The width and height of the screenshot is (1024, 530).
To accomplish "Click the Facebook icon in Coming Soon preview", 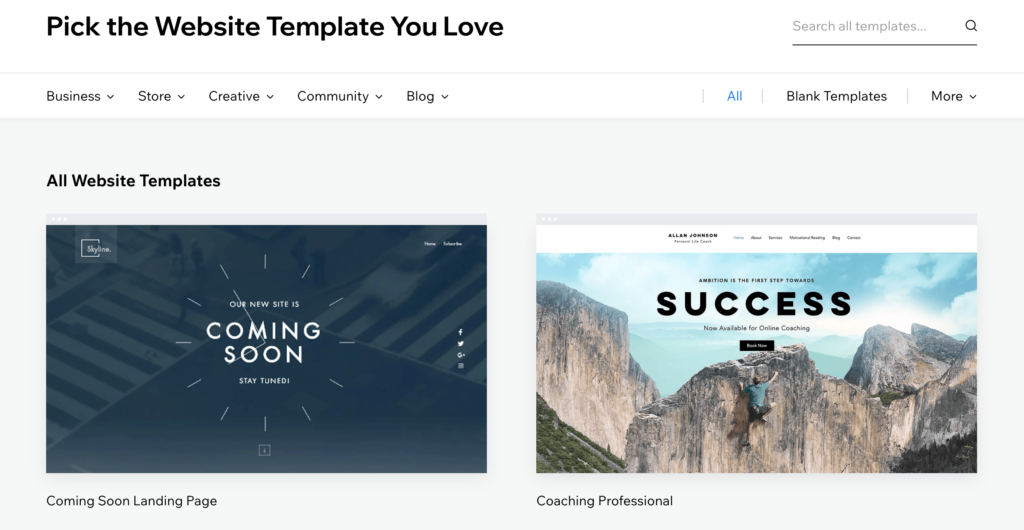I will click(460, 332).
